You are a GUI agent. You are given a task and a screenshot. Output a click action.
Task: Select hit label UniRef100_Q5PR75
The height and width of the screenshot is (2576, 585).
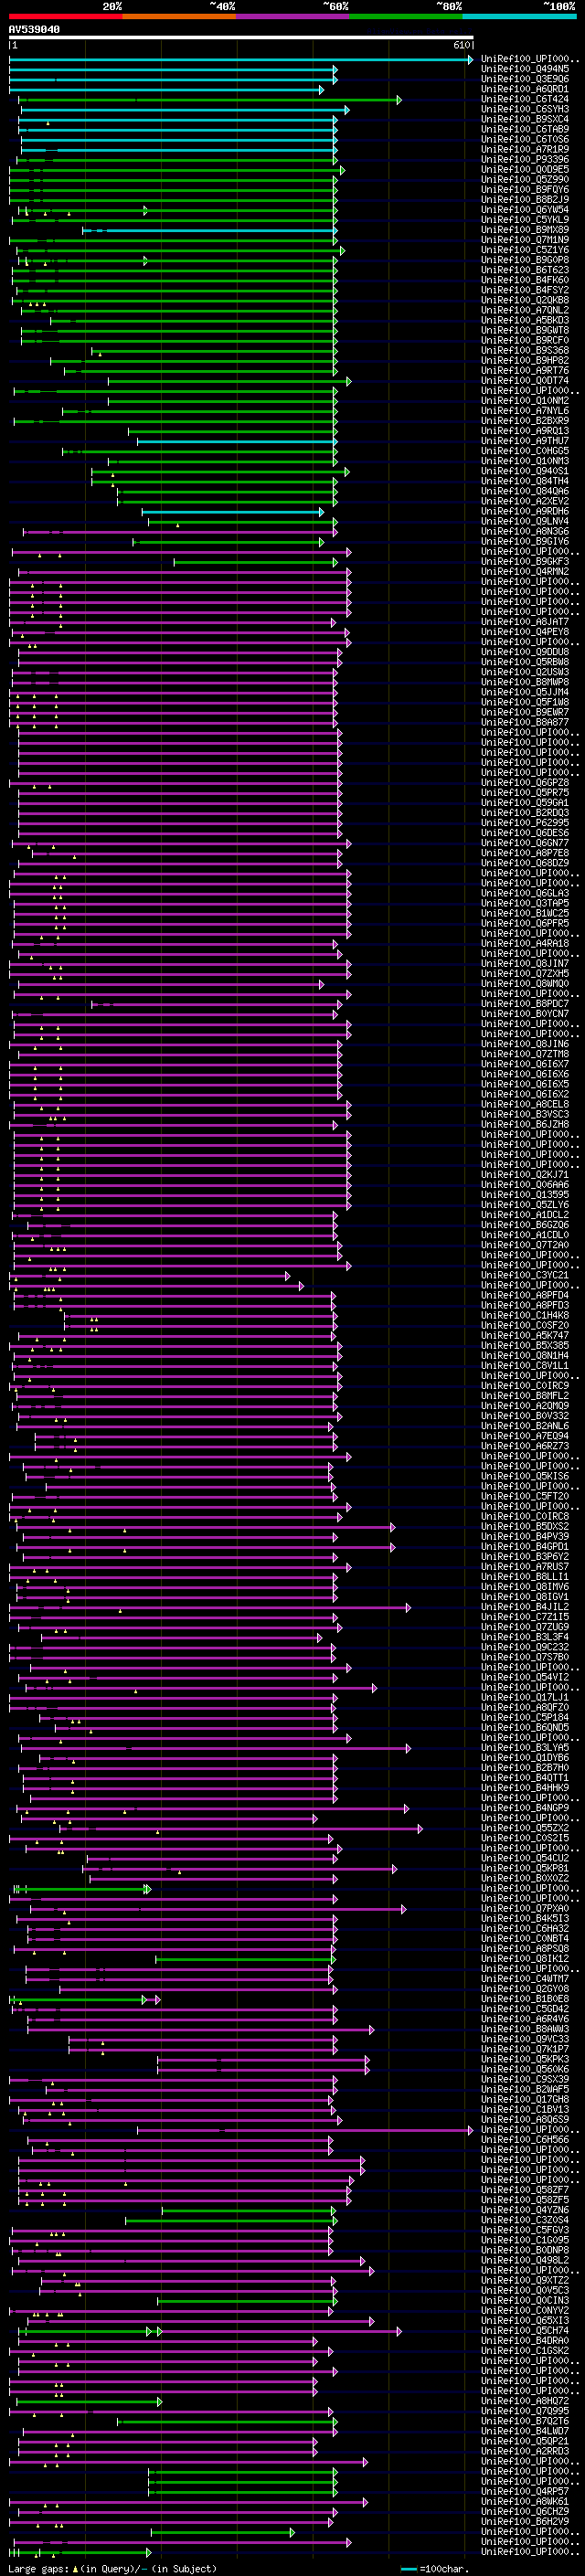tap(525, 793)
